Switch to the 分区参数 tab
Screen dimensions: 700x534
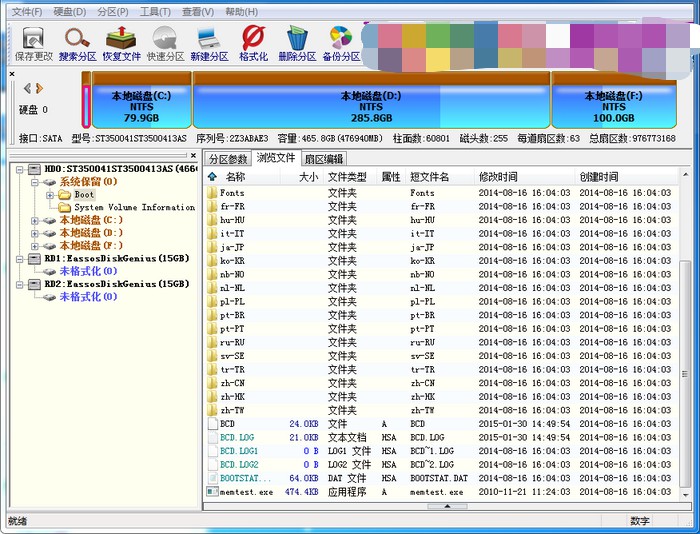click(228, 159)
